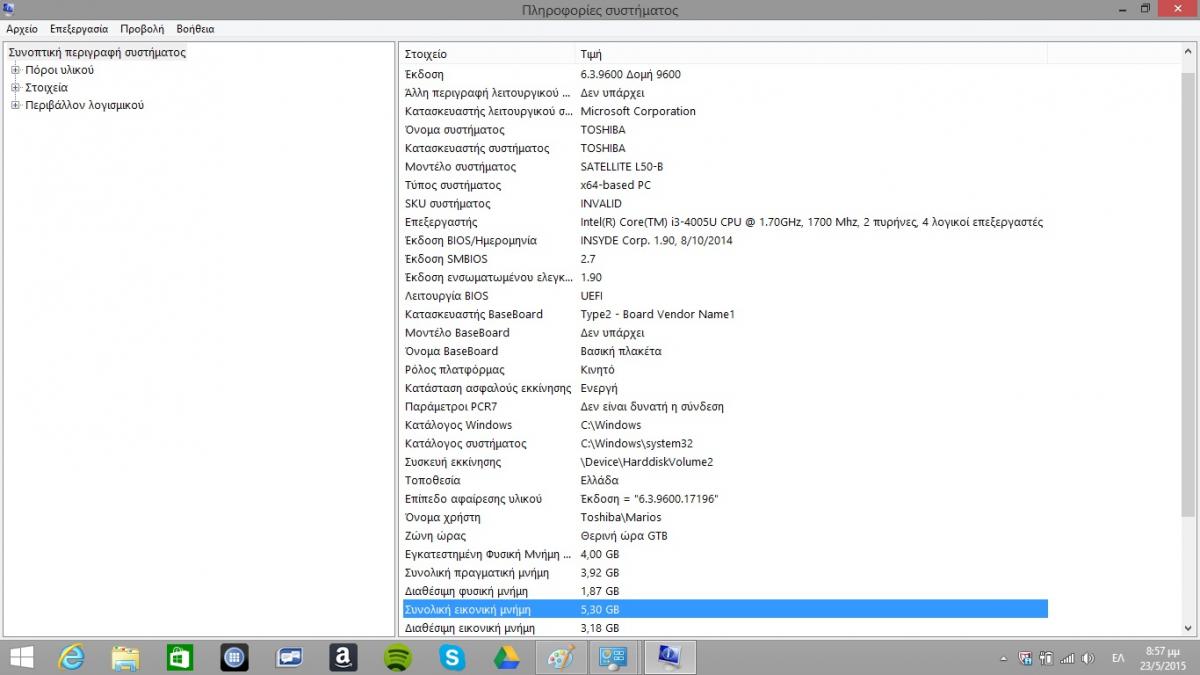Image resolution: width=1200 pixels, height=675 pixels.
Task: Open Google Drive from the taskbar
Action: (506, 658)
